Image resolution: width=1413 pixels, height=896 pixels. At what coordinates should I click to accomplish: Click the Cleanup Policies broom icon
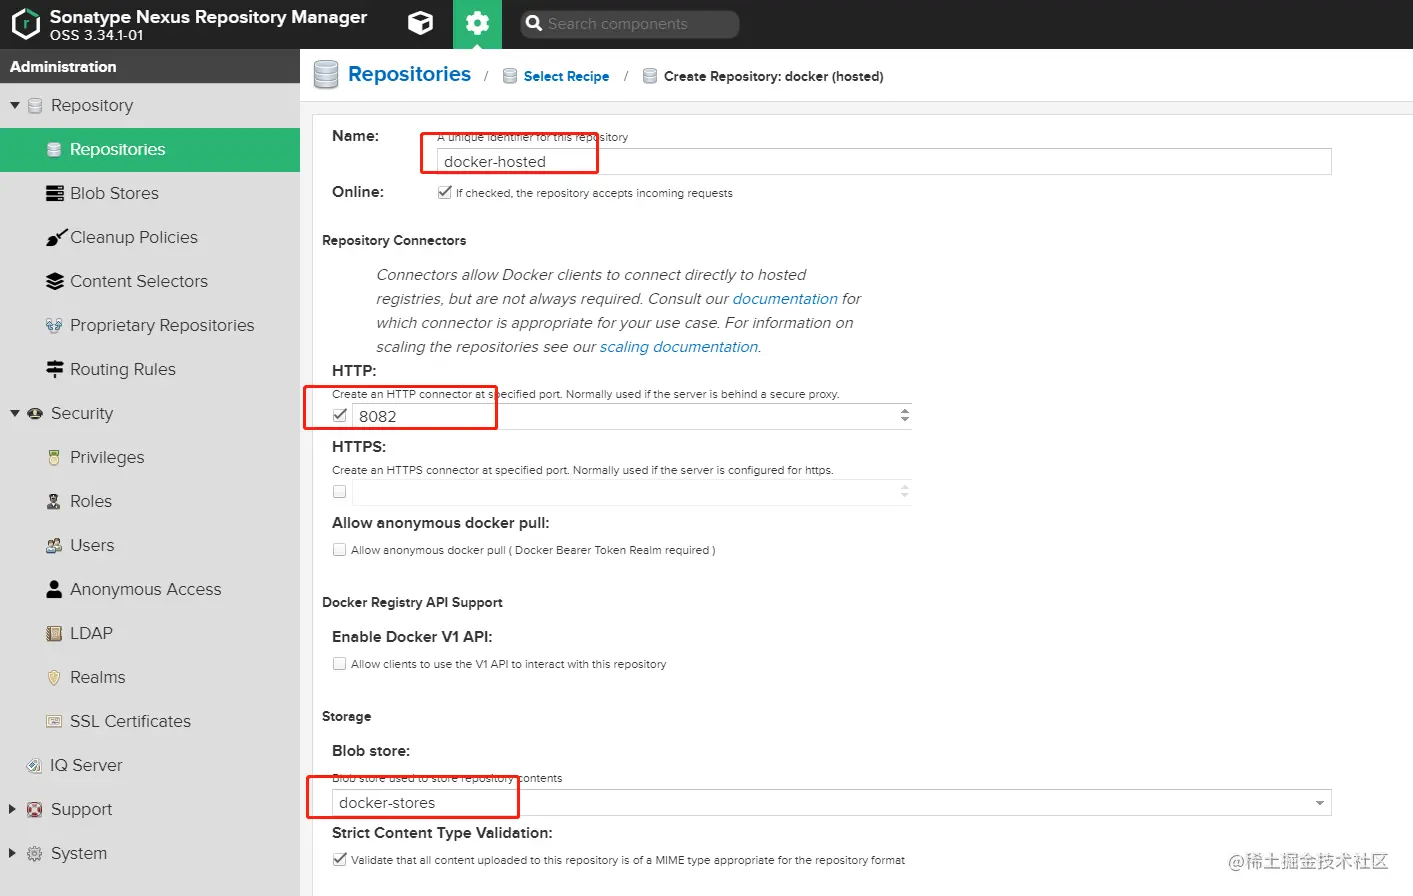(56, 238)
